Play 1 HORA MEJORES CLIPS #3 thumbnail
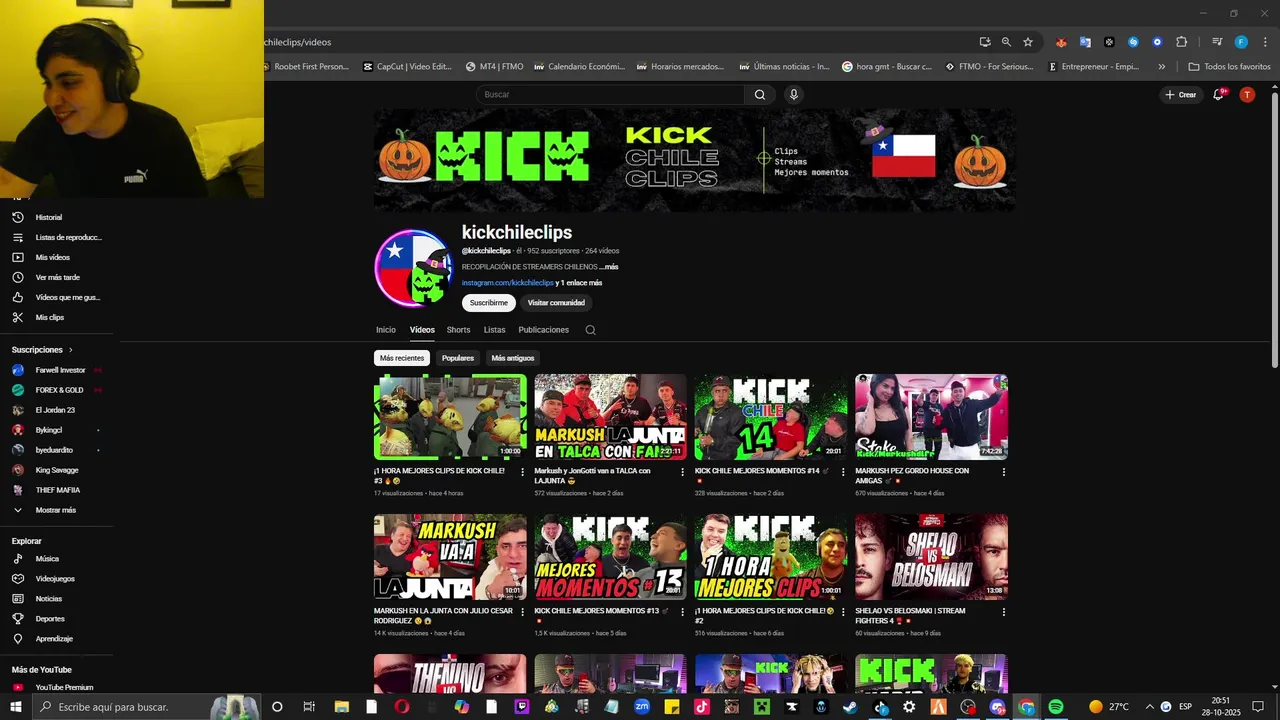This screenshot has width=1280, height=720. [450, 417]
